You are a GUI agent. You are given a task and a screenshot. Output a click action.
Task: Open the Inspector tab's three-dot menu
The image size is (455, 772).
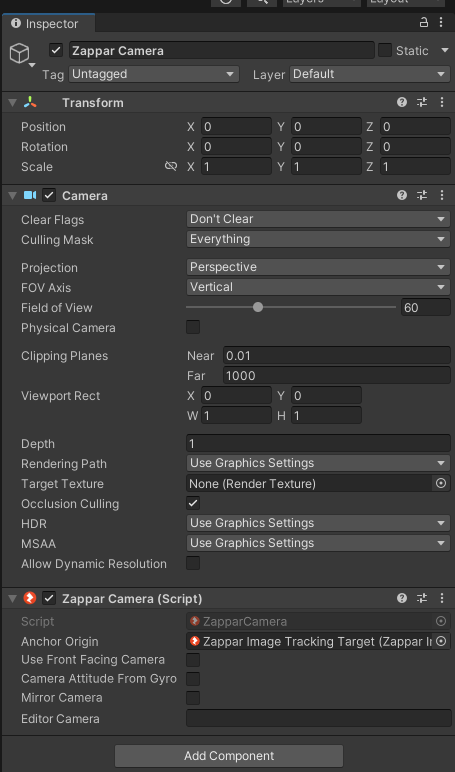pos(441,23)
